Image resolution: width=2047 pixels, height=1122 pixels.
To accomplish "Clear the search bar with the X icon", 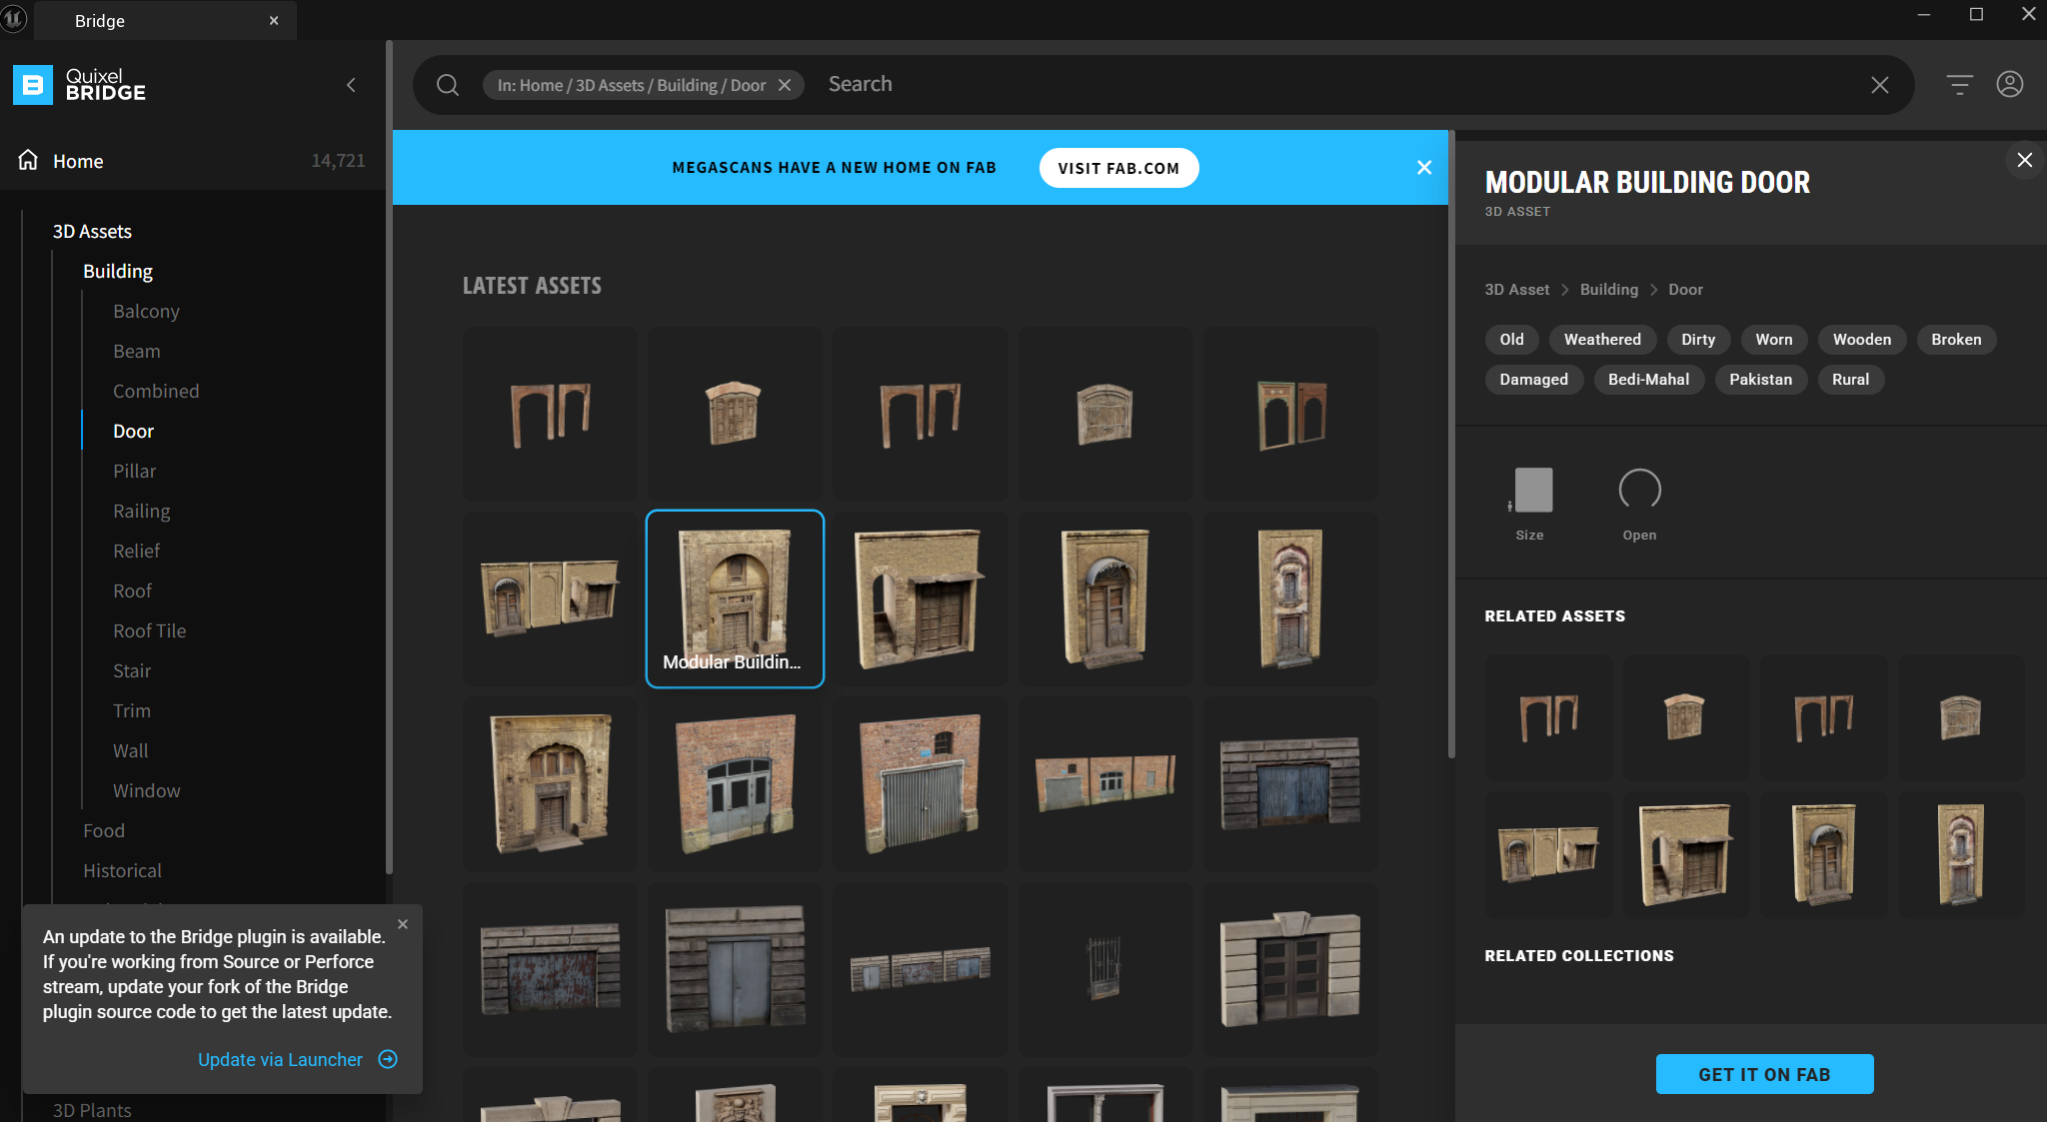I will tap(1879, 85).
